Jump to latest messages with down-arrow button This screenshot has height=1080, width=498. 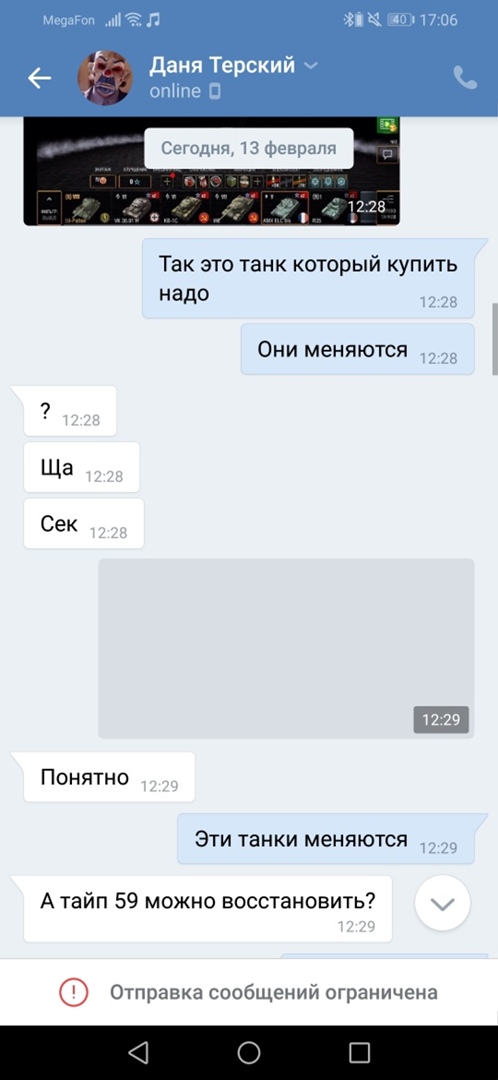tap(443, 903)
